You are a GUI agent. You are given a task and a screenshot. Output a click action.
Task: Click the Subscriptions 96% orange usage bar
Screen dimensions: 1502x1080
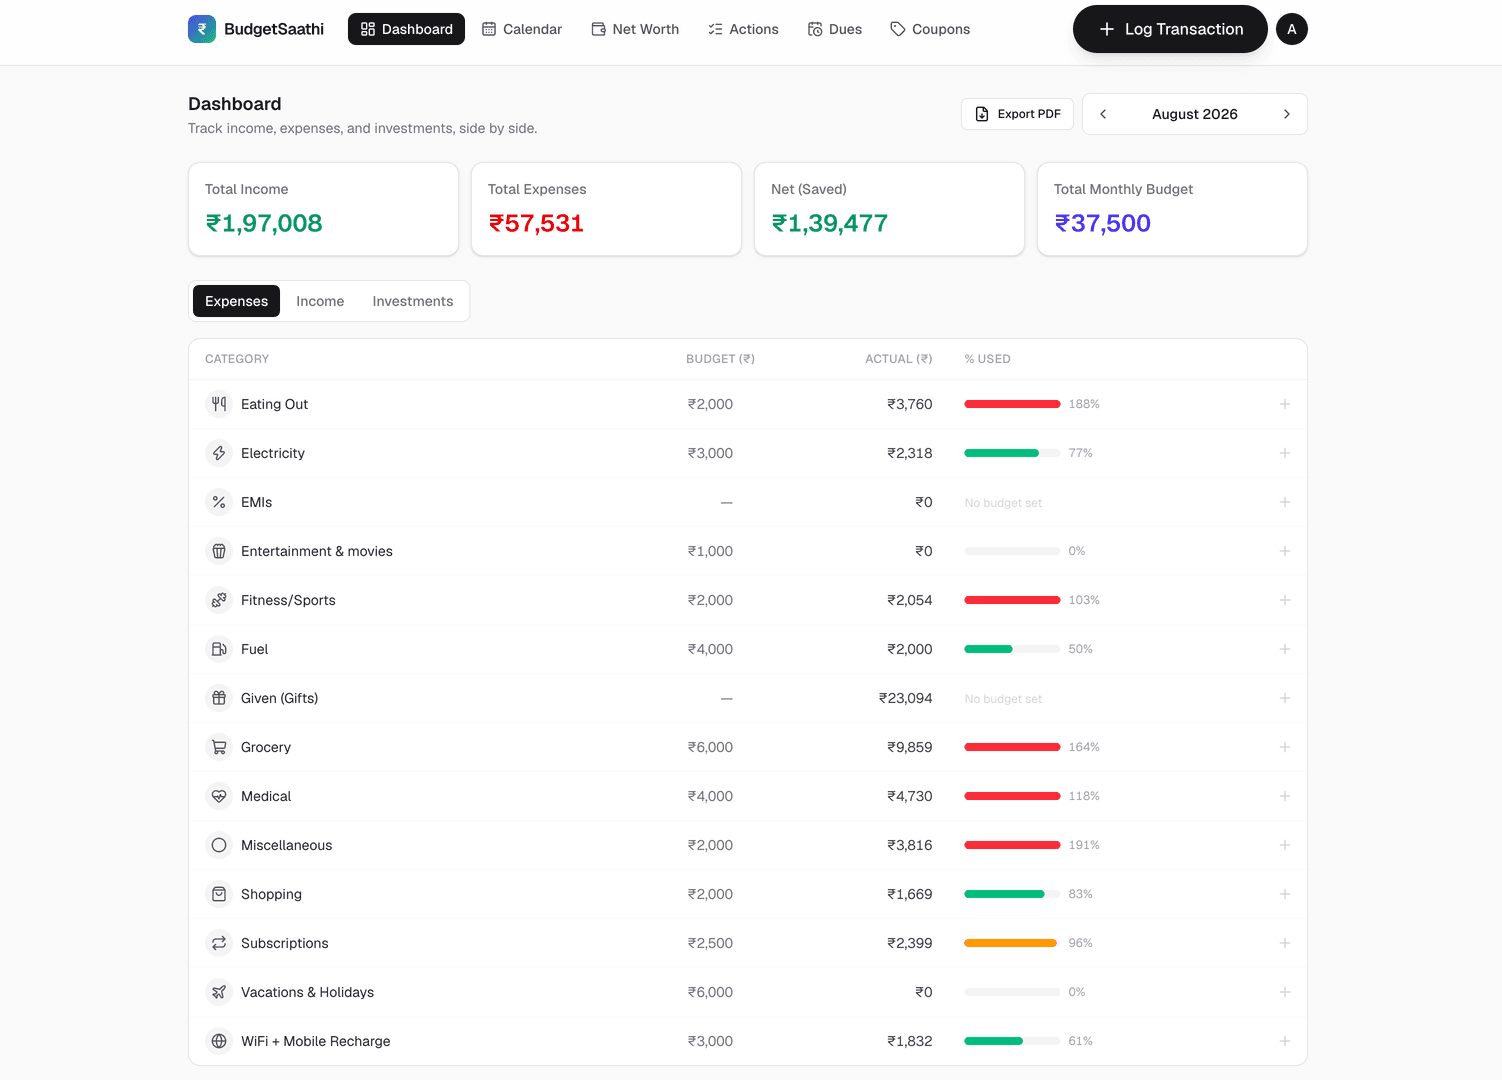pos(1012,943)
